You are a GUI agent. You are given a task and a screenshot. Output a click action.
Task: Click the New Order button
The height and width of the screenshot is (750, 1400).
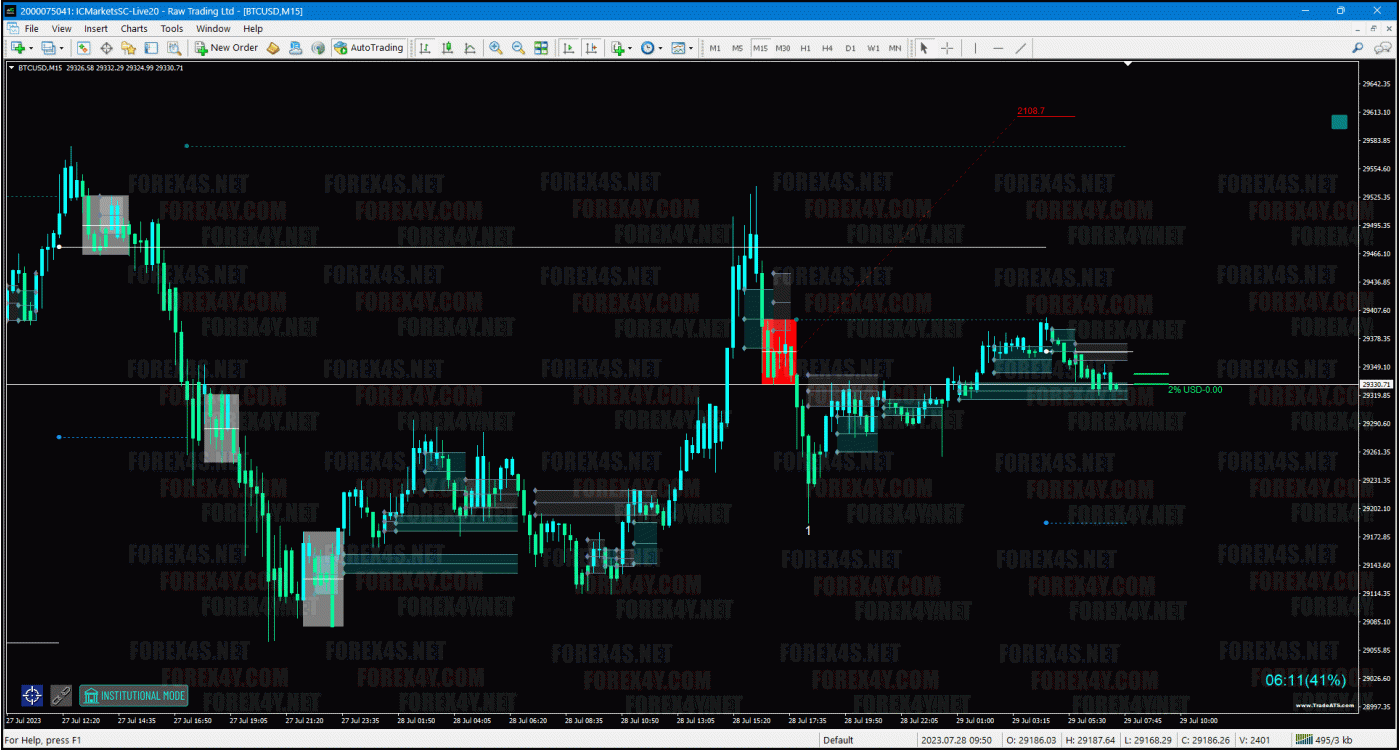coord(226,47)
